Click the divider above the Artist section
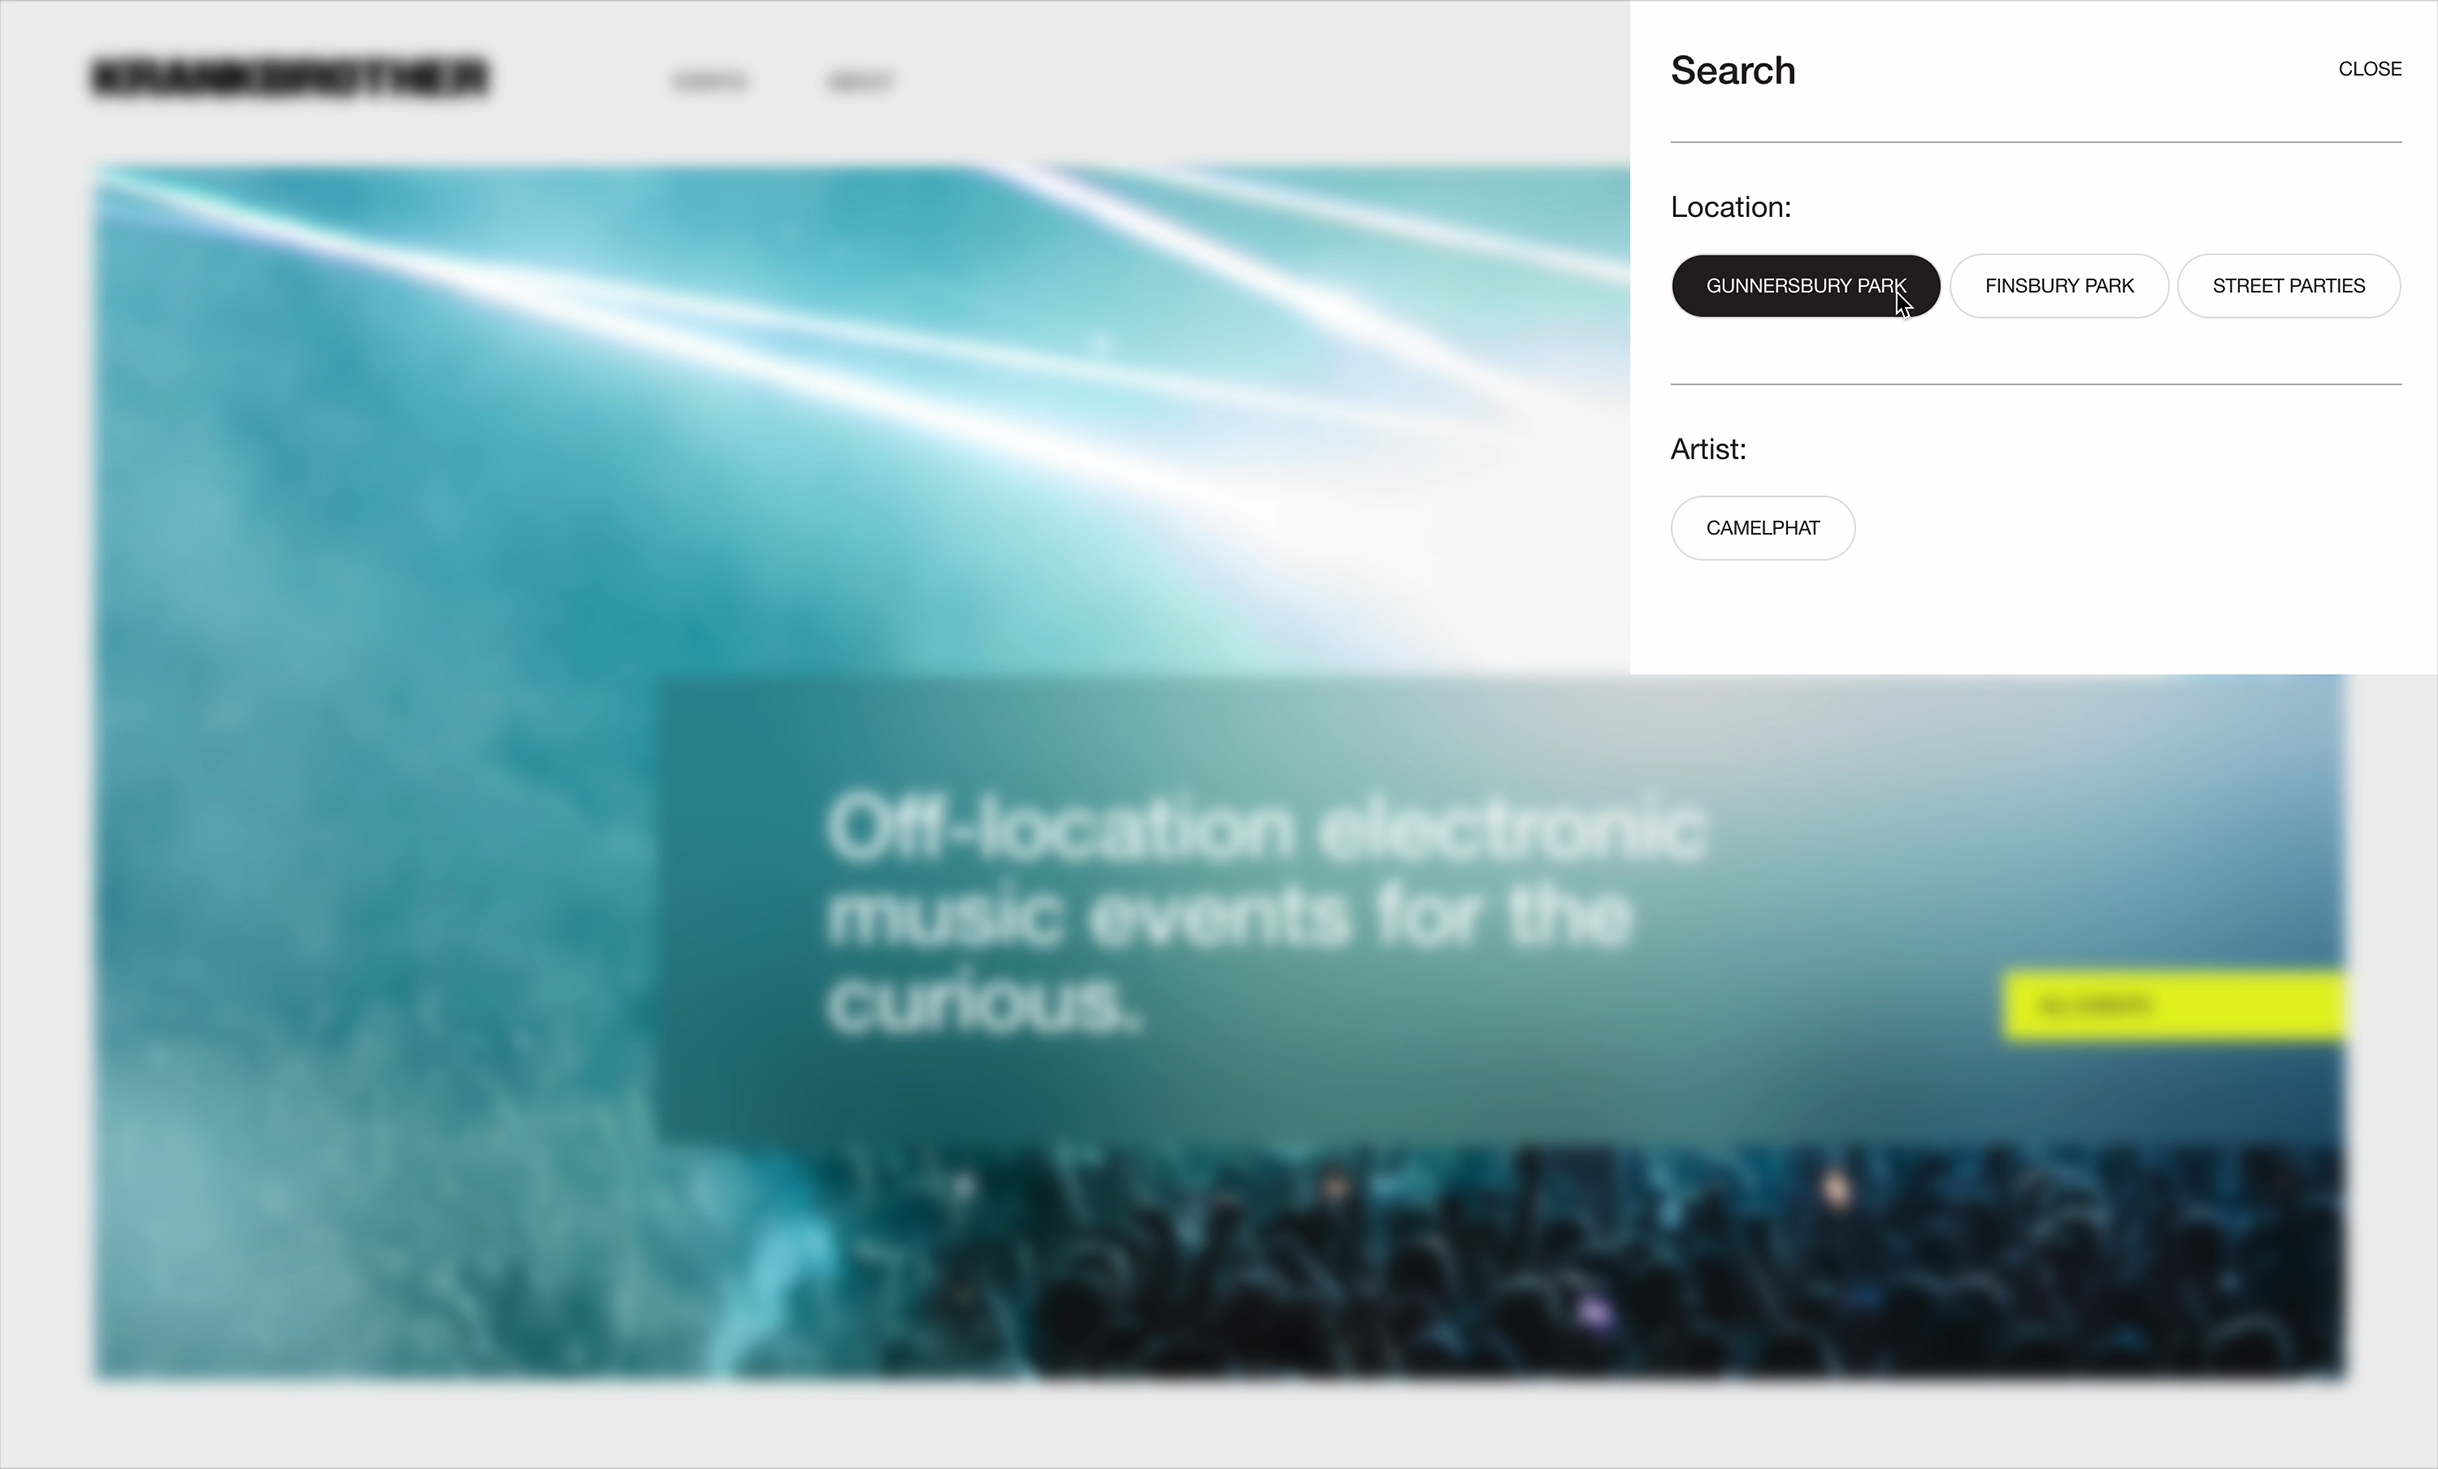 2036,384
